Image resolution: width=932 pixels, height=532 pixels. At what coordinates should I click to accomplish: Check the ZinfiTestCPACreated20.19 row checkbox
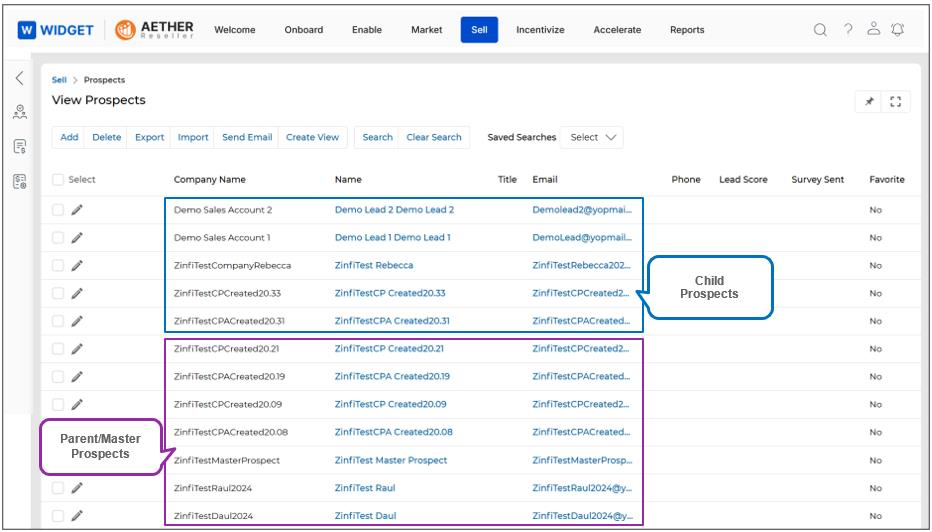58,376
